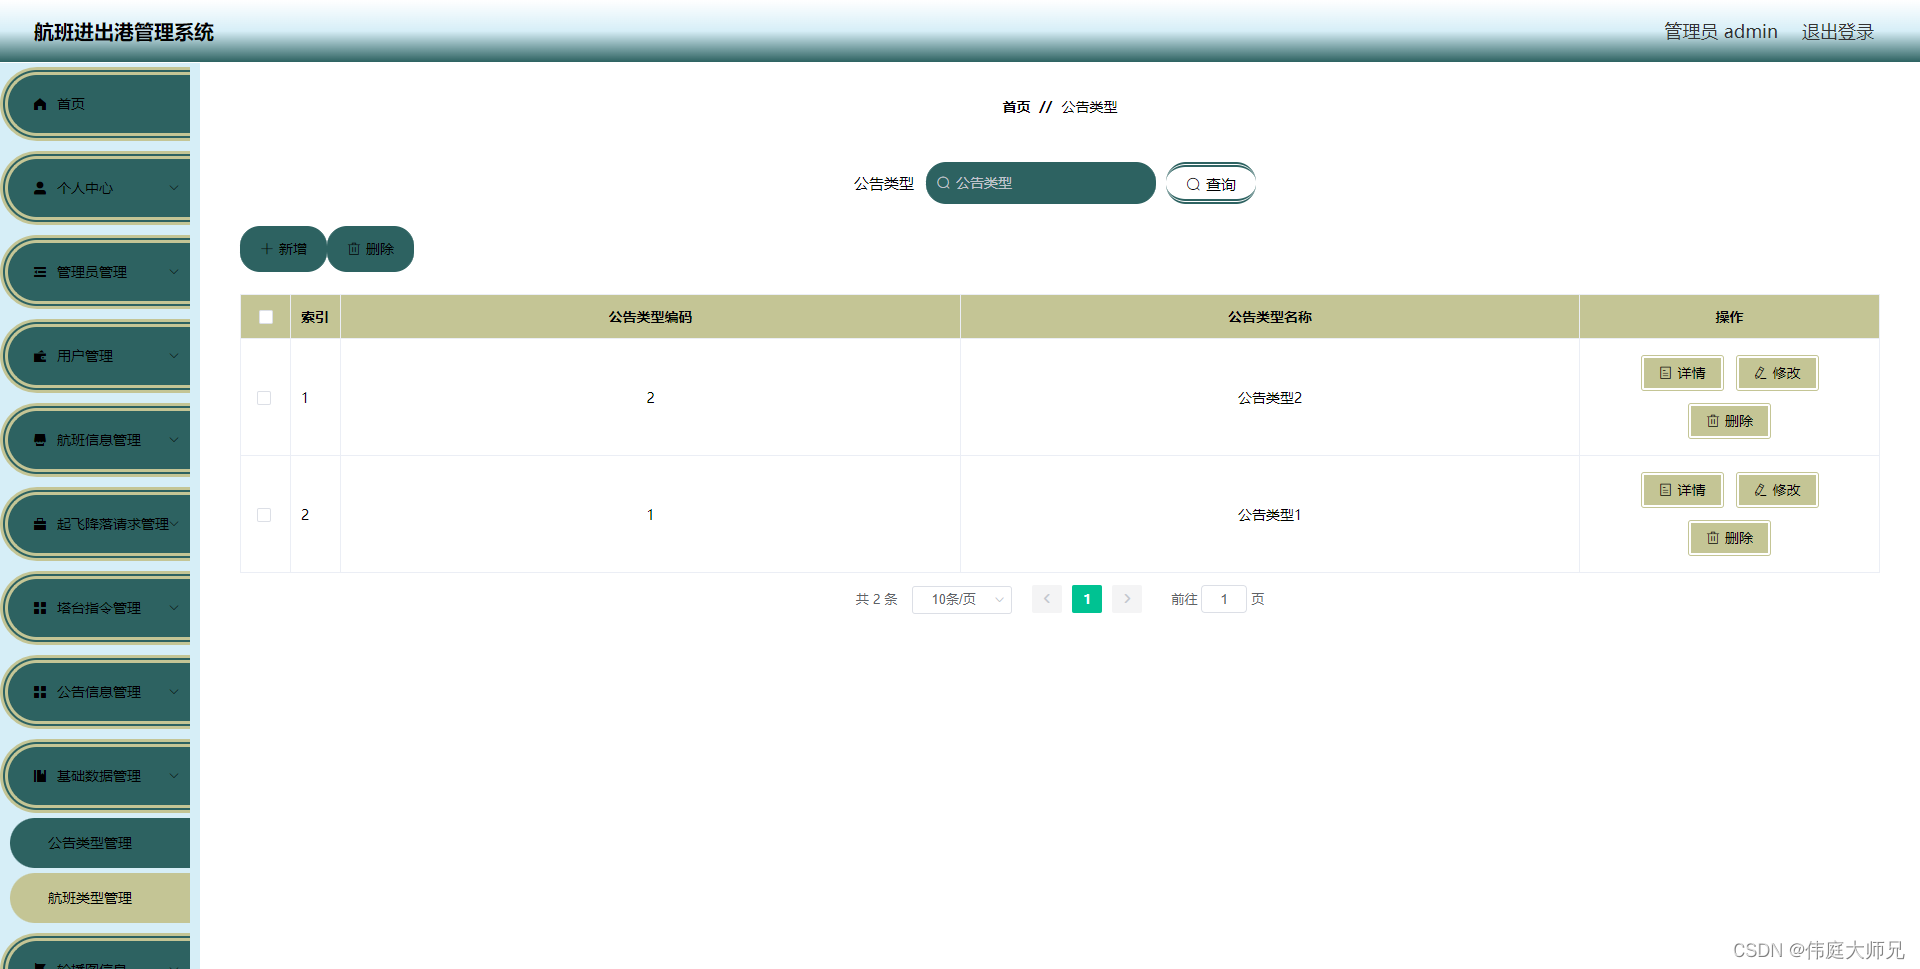Click pencil icon on 修改 for 公告类型2
The image size is (1920, 969).
(1760, 373)
